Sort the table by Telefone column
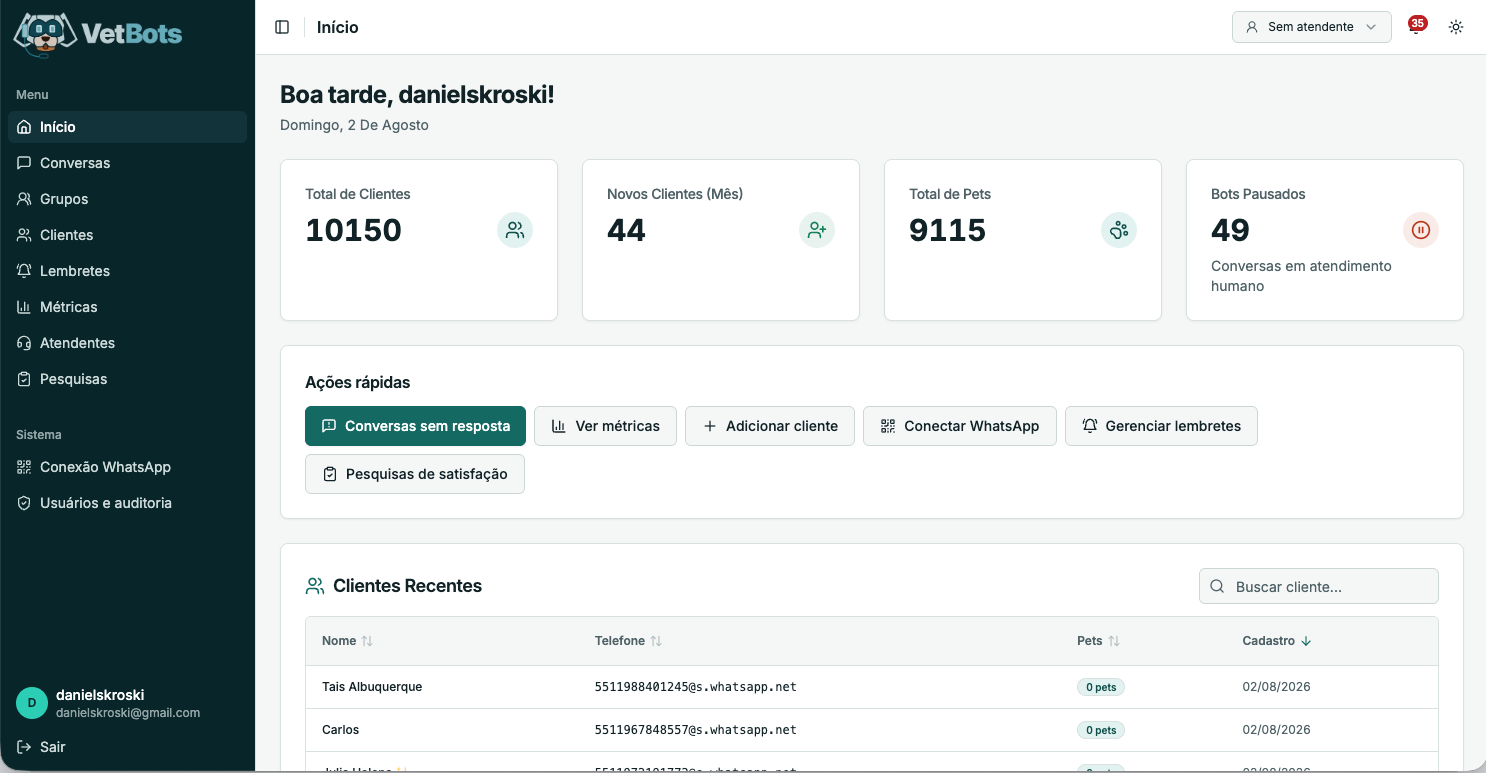This screenshot has width=1486, height=773. pos(628,641)
